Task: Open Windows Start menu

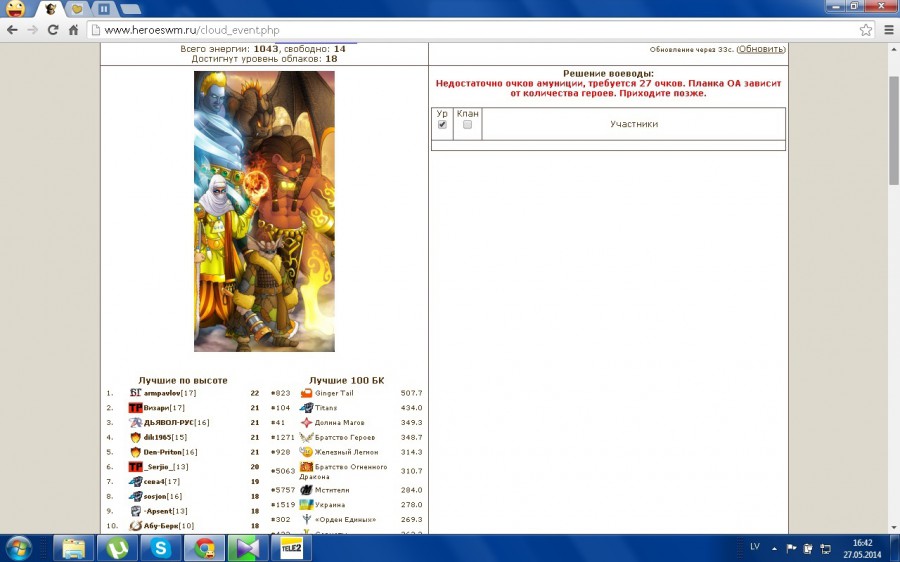Action: coord(19,549)
